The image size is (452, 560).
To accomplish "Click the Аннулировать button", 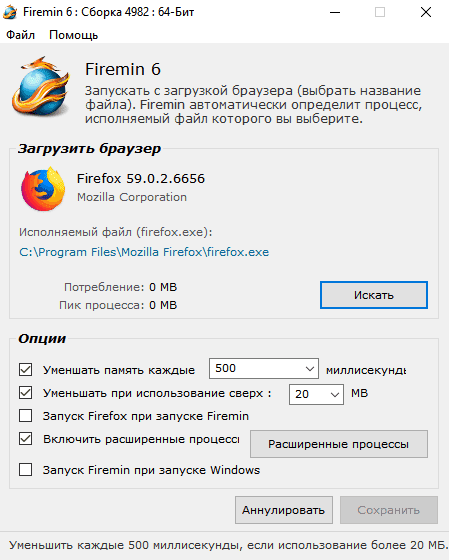I will pyautogui.click(x=284, y=510).
